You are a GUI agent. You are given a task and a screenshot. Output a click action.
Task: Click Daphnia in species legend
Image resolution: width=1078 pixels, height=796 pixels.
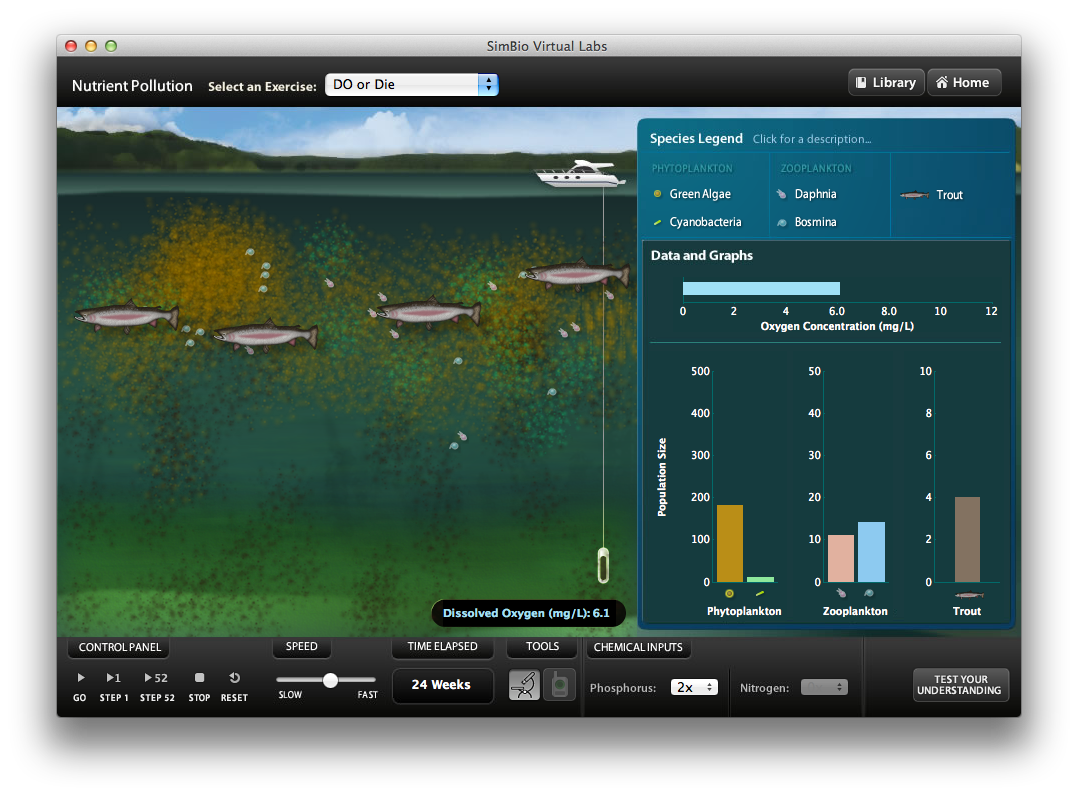[x=815, y=194]
